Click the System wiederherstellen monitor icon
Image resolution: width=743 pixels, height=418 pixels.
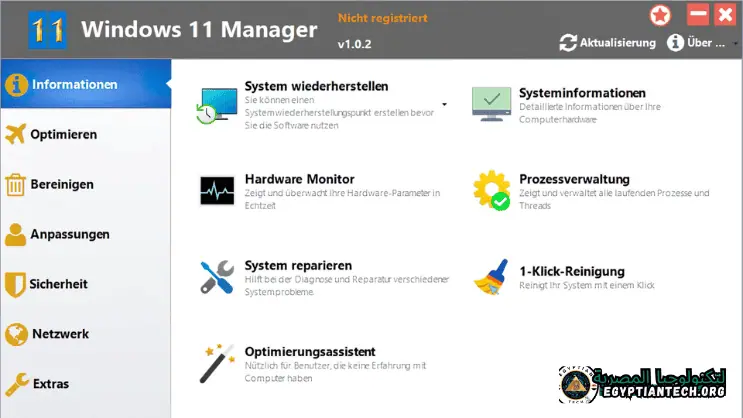coord(217,106)
